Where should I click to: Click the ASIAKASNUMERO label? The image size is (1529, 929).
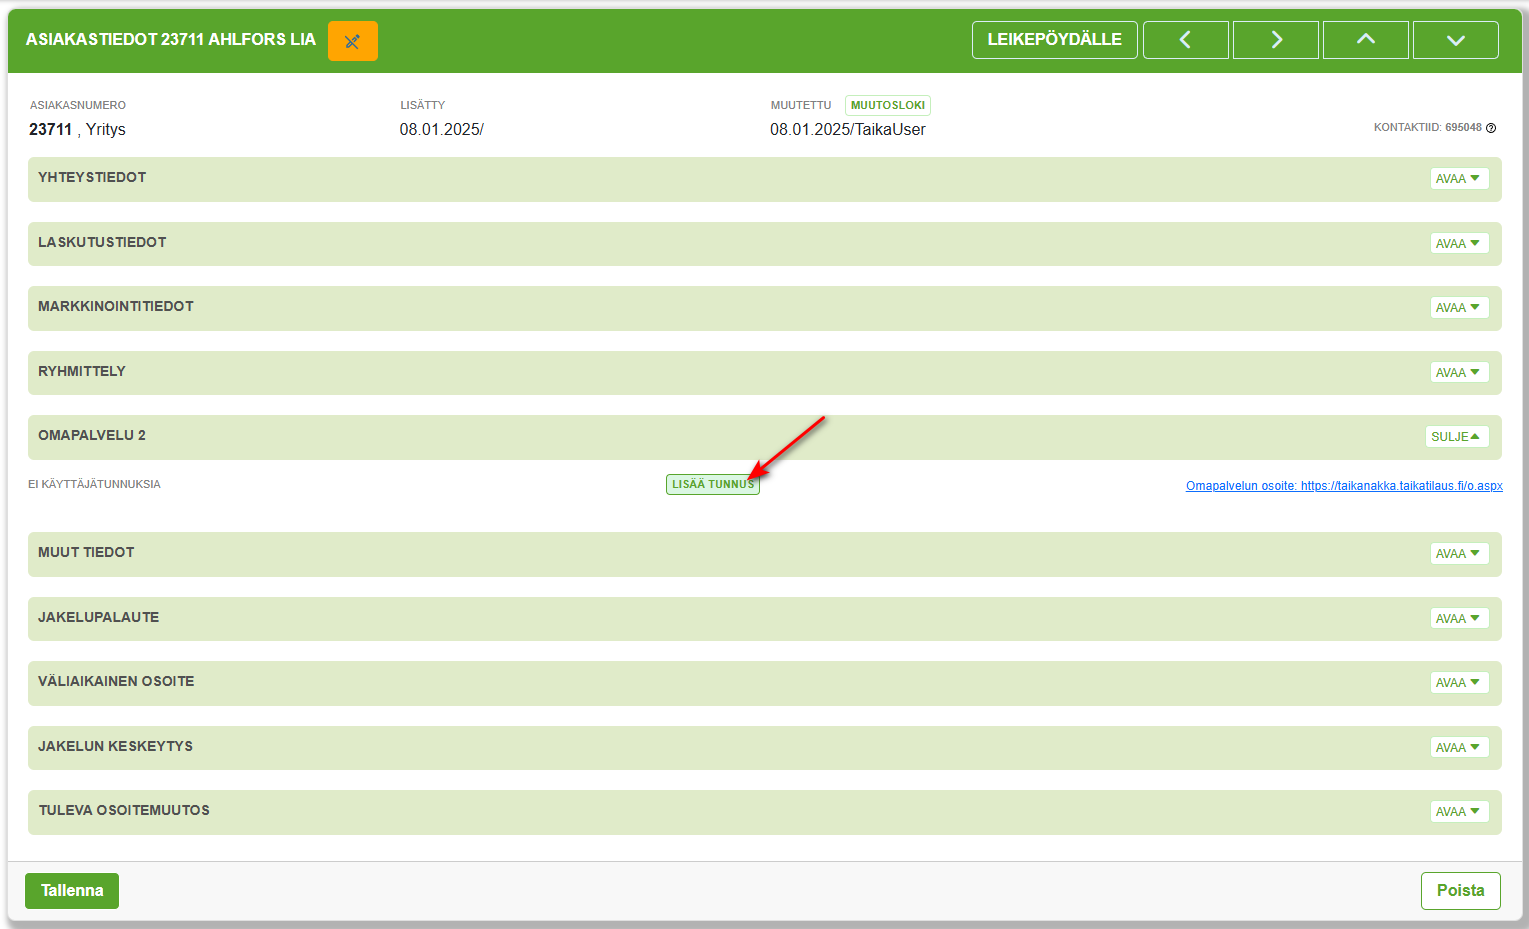tap(78, 105)
